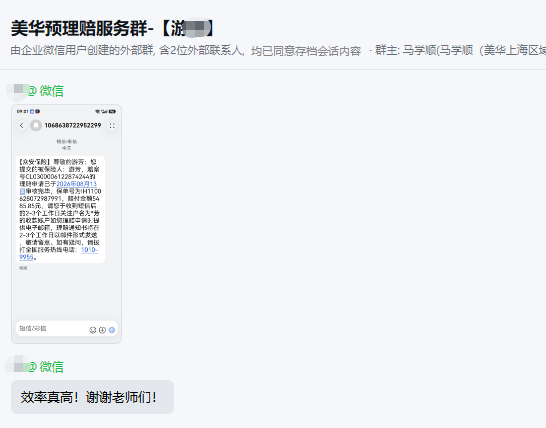
Task: Click the expand icon right of the SMS number
Action: tap(112, 126)
